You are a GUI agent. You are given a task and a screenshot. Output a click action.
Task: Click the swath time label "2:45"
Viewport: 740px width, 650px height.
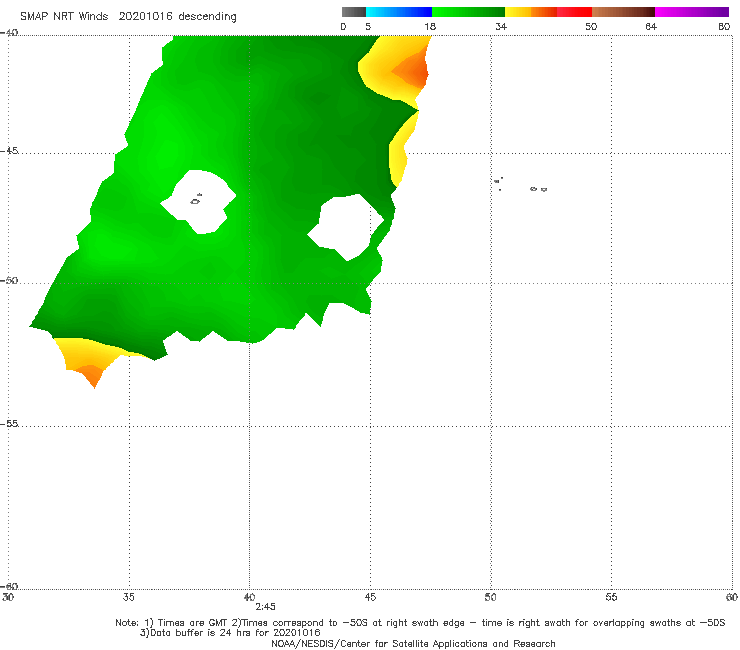click(x=265, y=607)
